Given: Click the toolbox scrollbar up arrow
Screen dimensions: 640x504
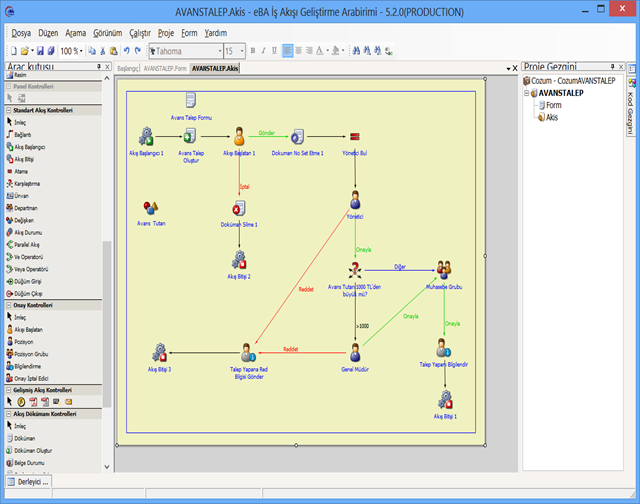Looking at the screenshot, I should tap(107, 78).
